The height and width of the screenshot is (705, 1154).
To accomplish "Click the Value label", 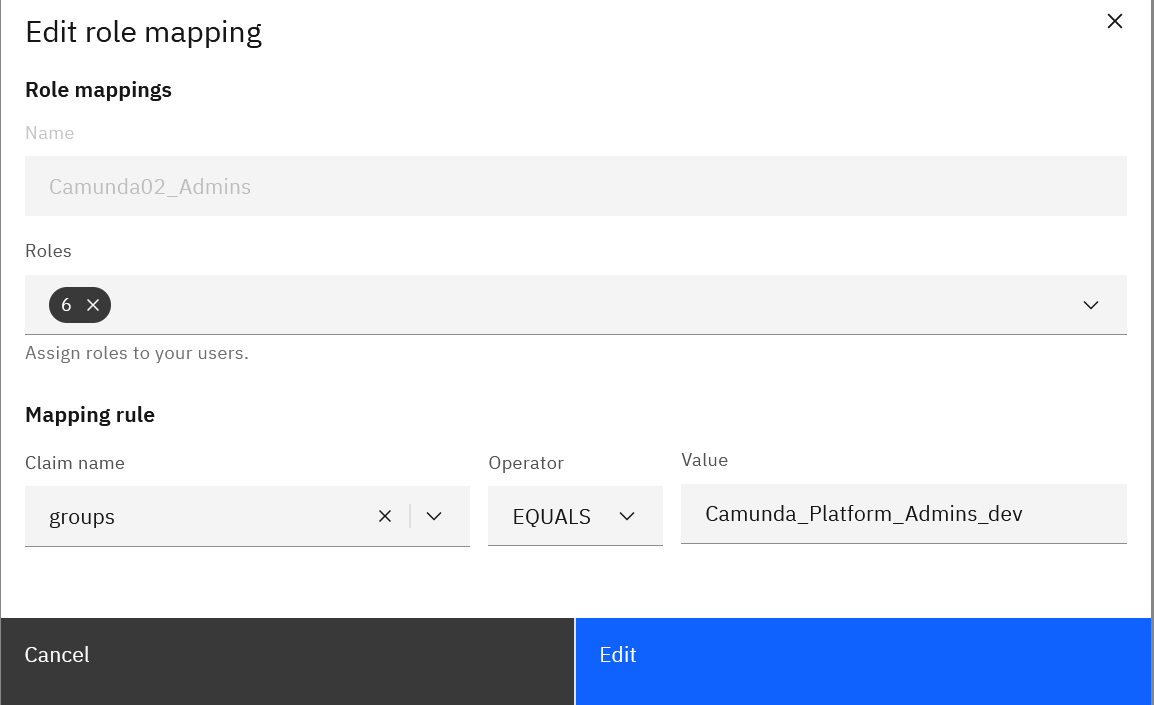I will click(x=704, y=460).
